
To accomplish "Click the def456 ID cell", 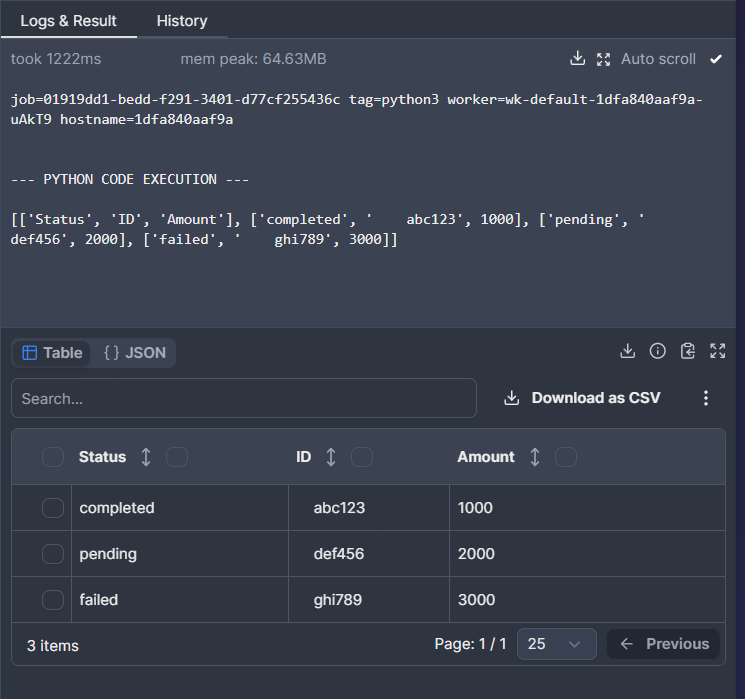I will click(369, 554).
